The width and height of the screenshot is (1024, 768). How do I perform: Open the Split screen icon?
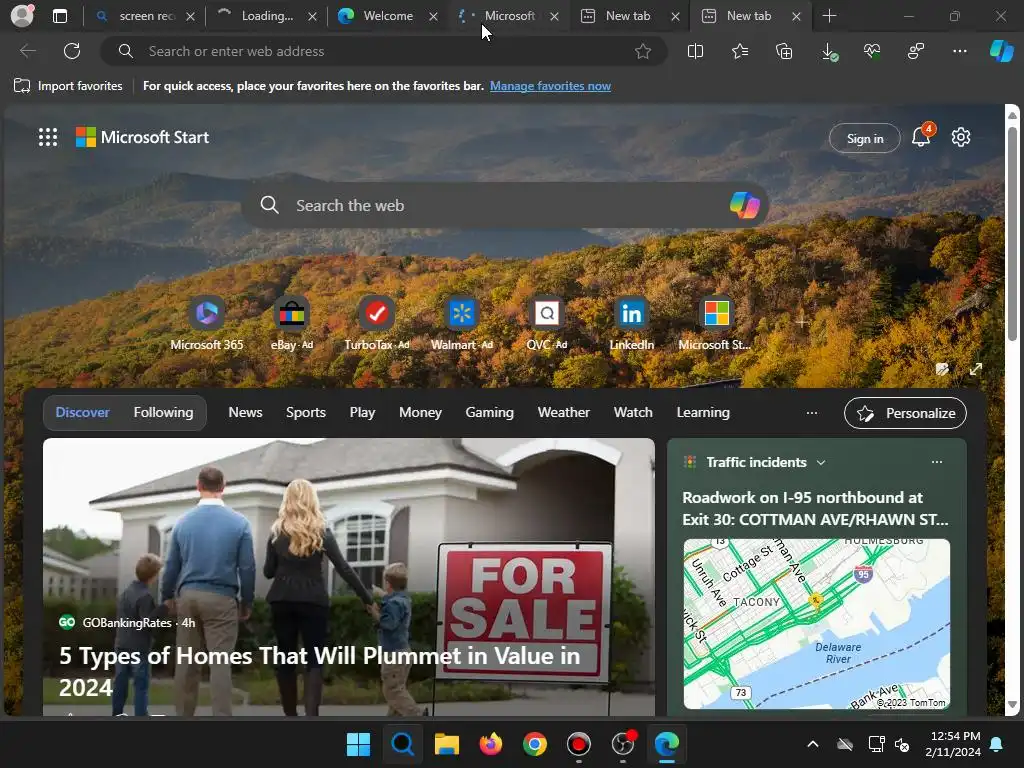[696, 51]
